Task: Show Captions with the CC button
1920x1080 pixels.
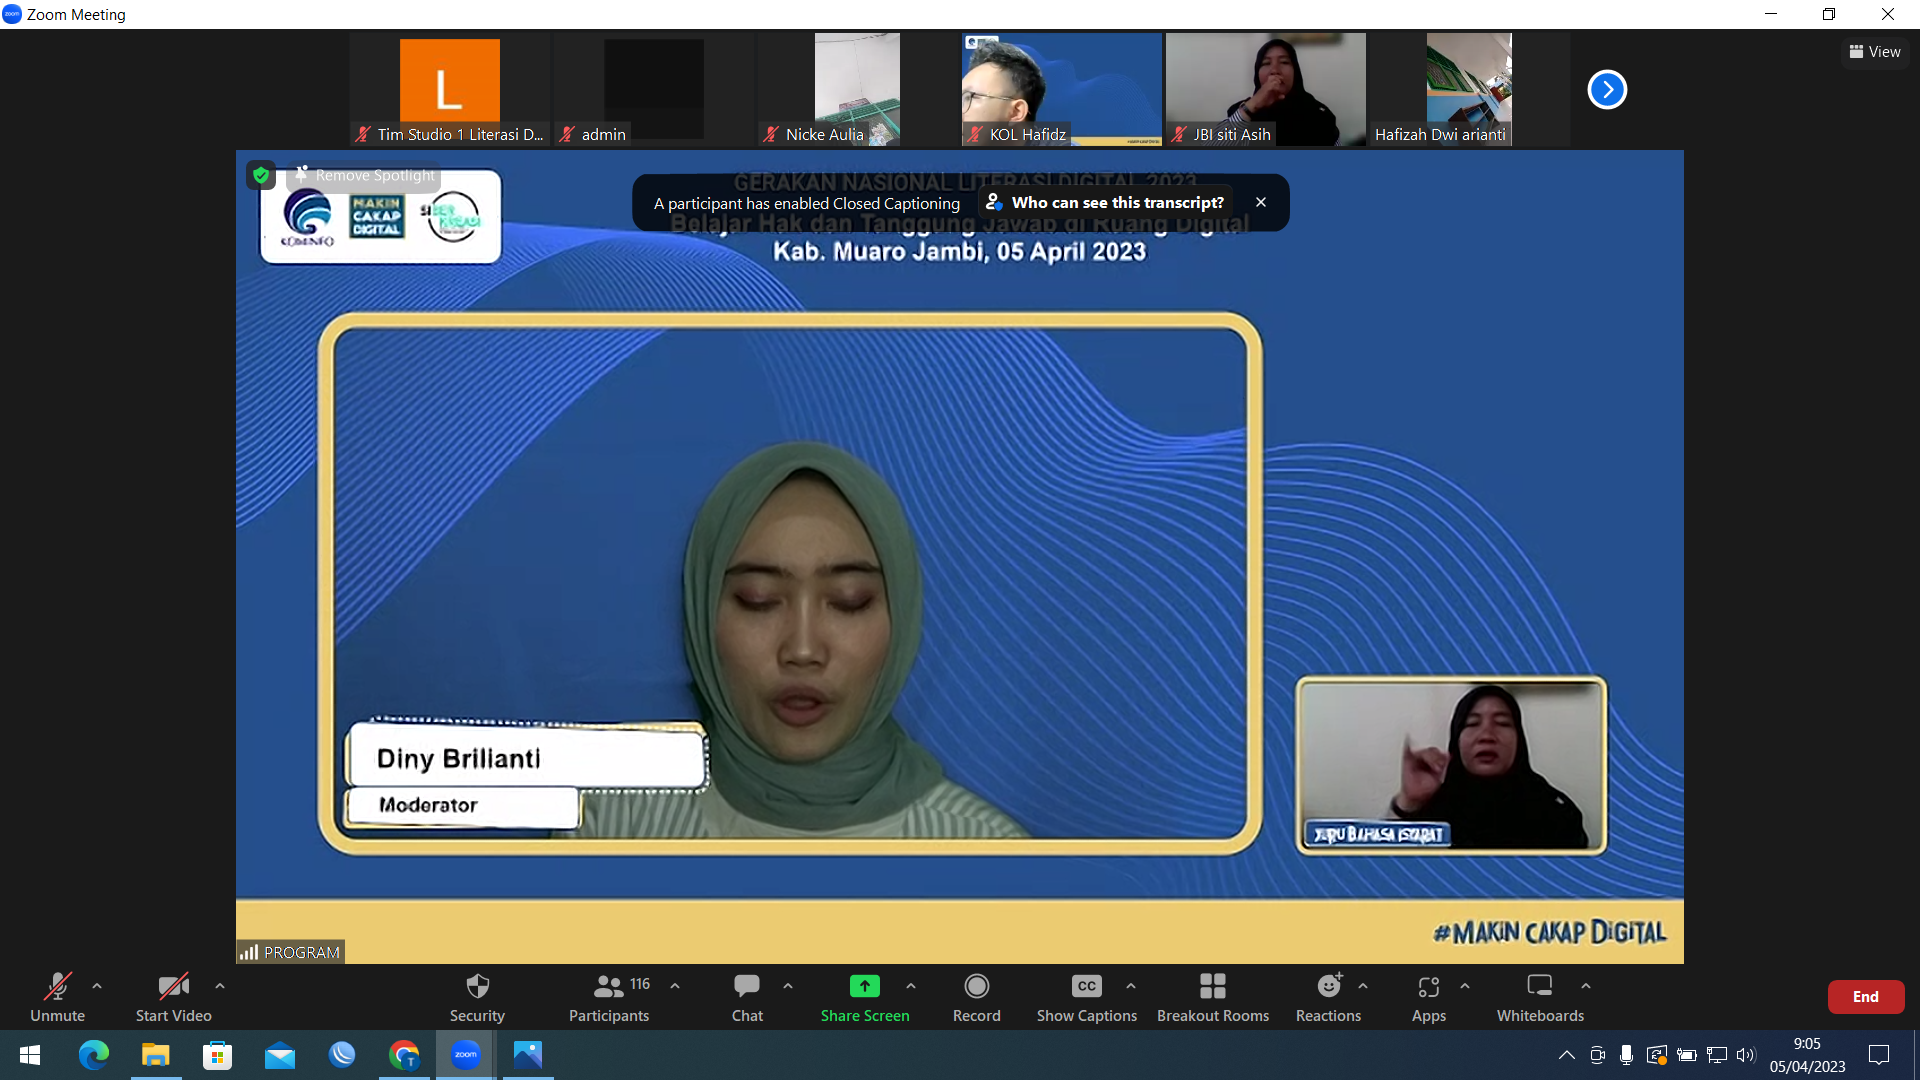Action: coord(1087,997)
